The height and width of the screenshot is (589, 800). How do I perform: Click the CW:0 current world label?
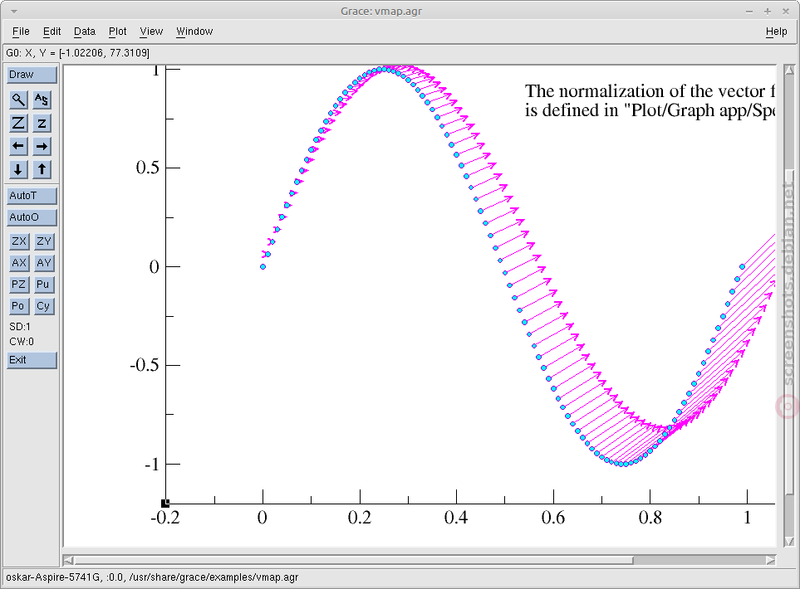click(x=21, y=341)
